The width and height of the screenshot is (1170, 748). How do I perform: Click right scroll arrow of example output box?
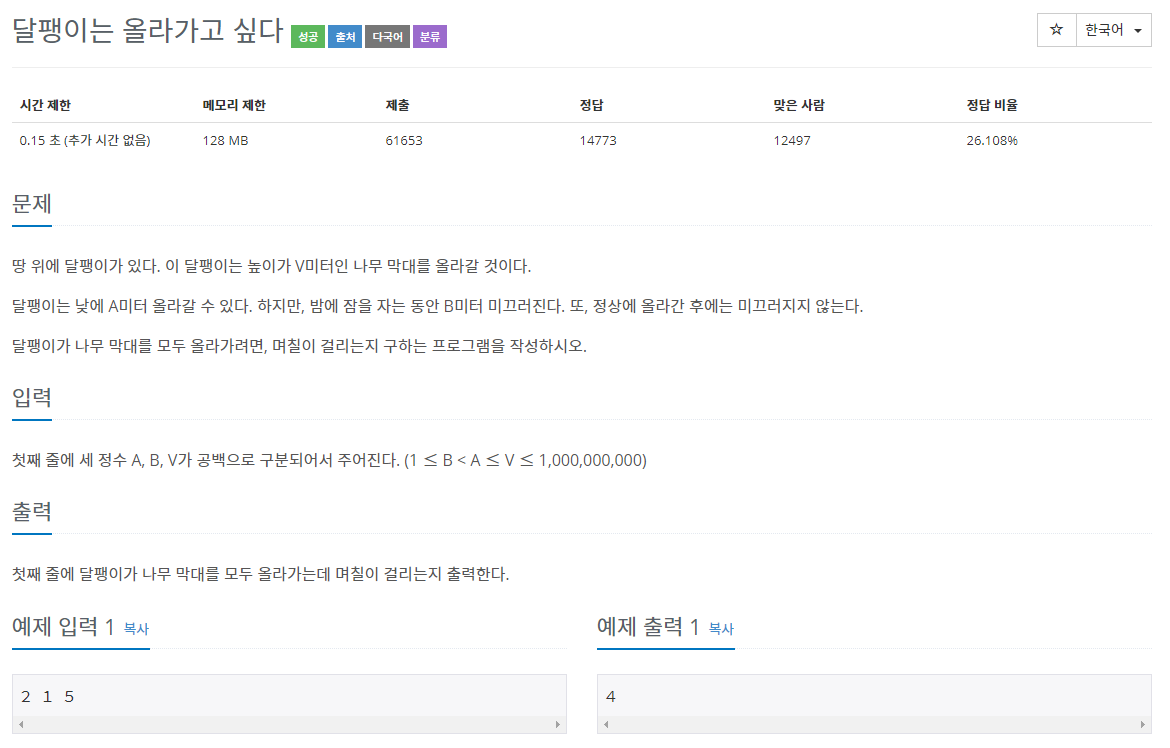(x=1142, y=724)
